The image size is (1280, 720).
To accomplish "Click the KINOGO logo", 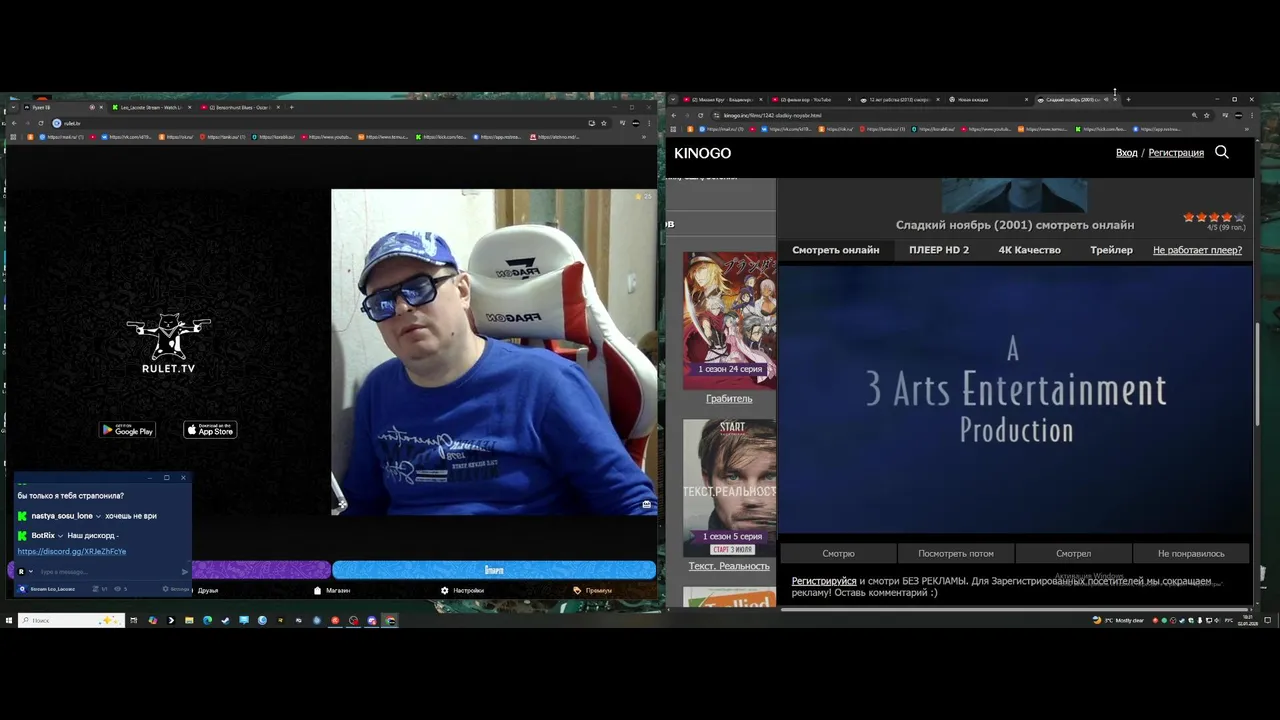I will 702,153.
